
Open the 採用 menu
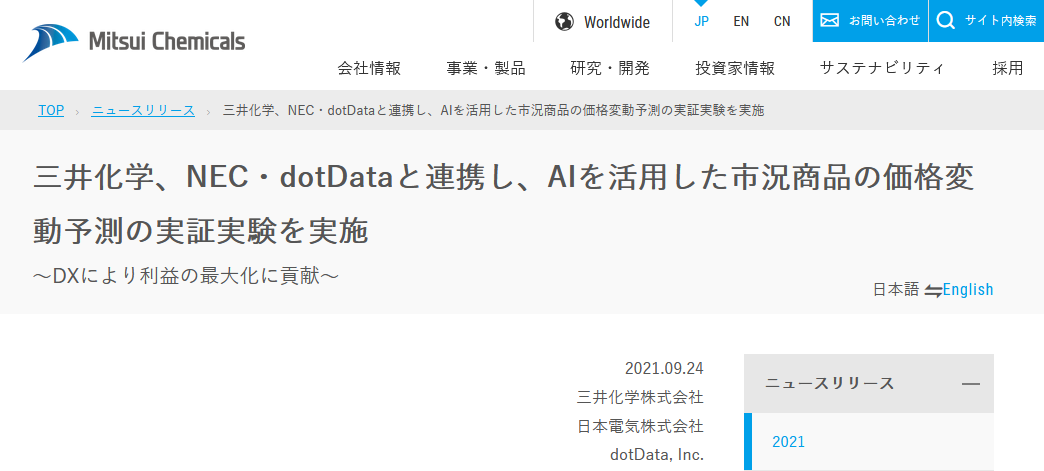click(1008, 68)
